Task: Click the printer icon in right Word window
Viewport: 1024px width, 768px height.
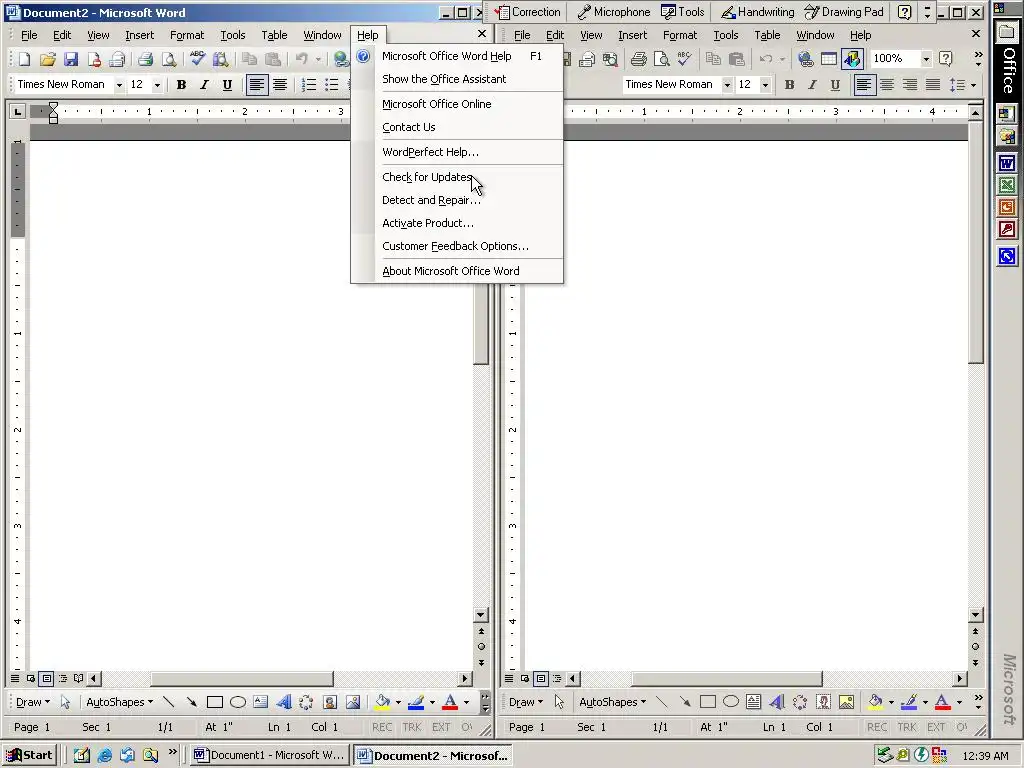Action: click(639, 59)
